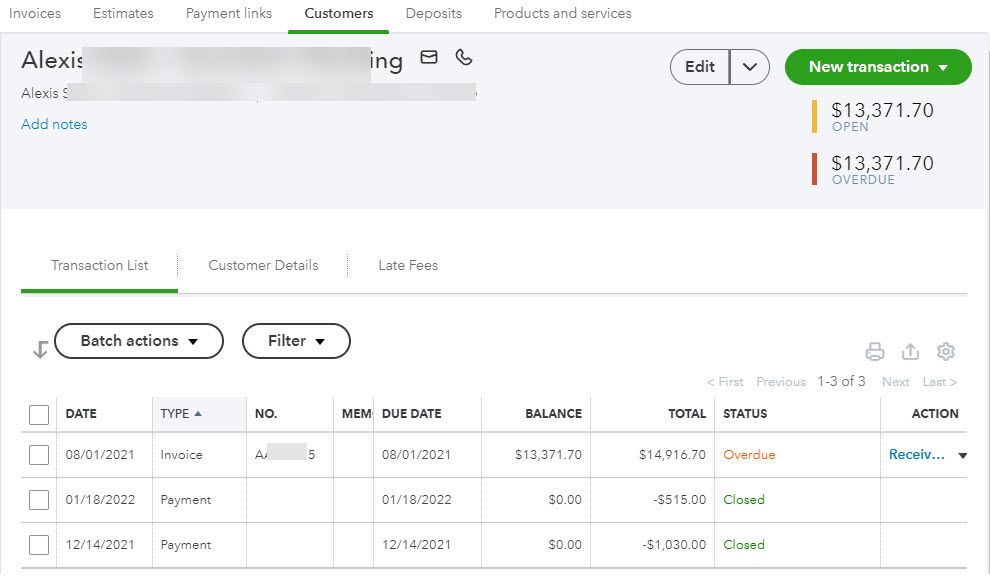990x576 pixels.
Task: Check the checkbox for the 08/01/2021 invoice row
Action: coord(39,454)
